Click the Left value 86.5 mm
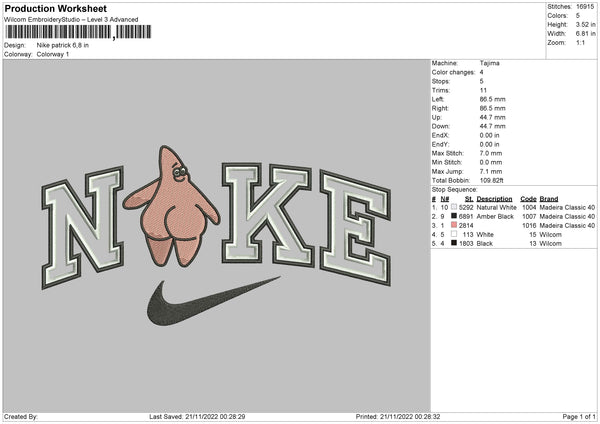 coord(492,99)
